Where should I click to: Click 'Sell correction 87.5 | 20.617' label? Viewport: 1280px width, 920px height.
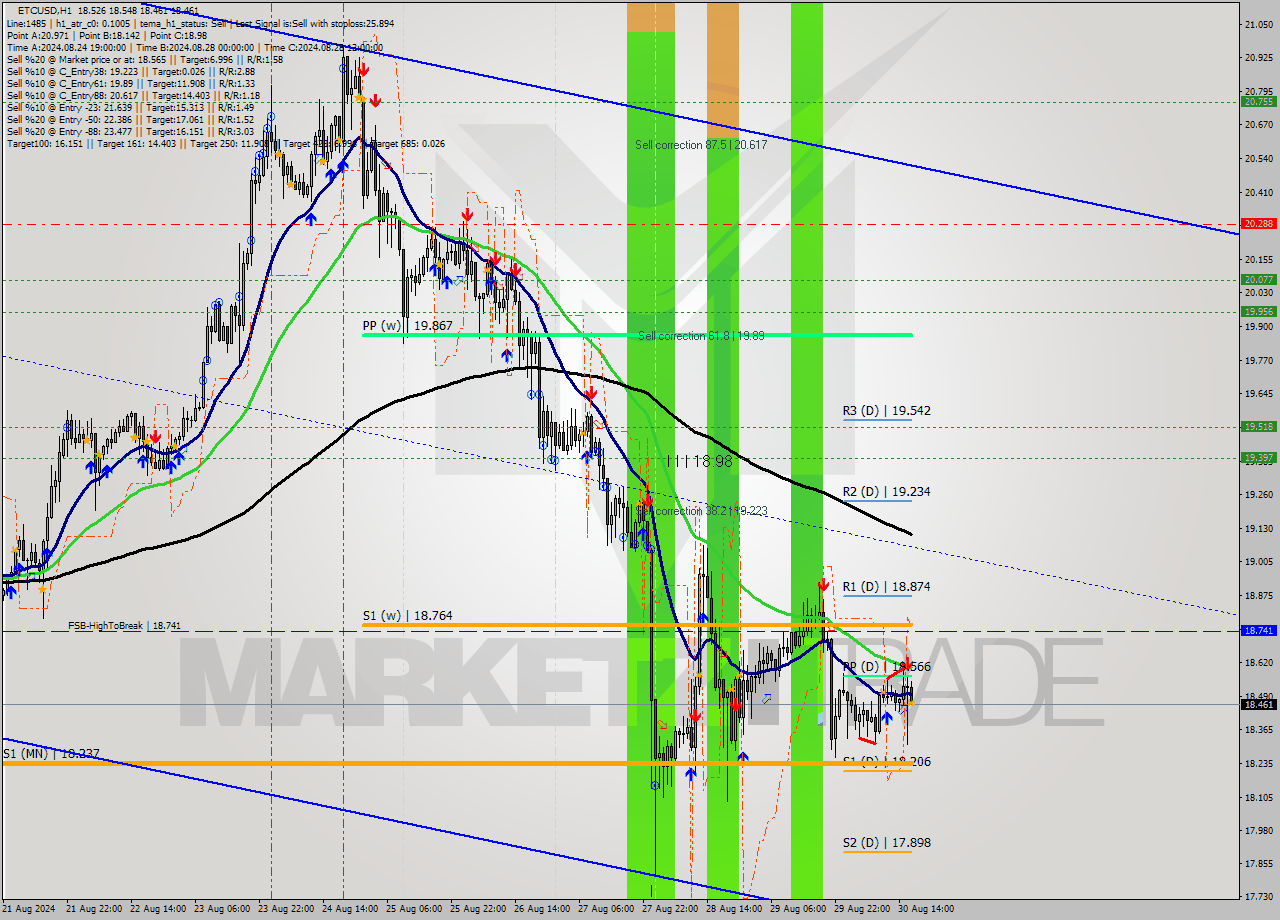pos(701,145)
